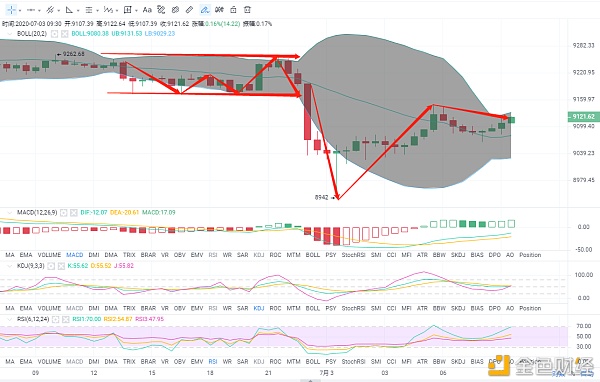
Task: Expand the horizontal line tool dropdown arrow
Action: pyautogui.click(x=39, y=10)
